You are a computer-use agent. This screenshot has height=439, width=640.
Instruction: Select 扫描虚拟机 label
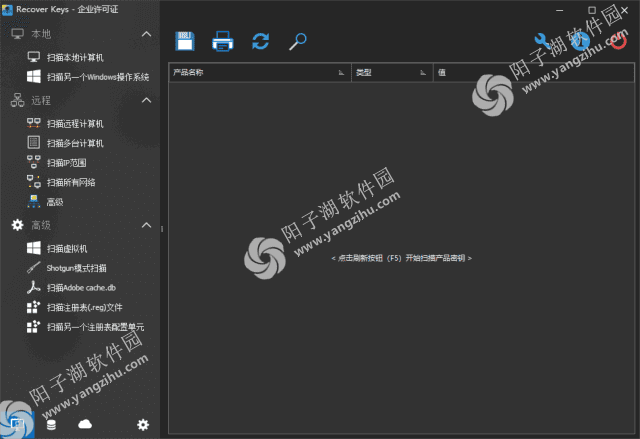67,248
